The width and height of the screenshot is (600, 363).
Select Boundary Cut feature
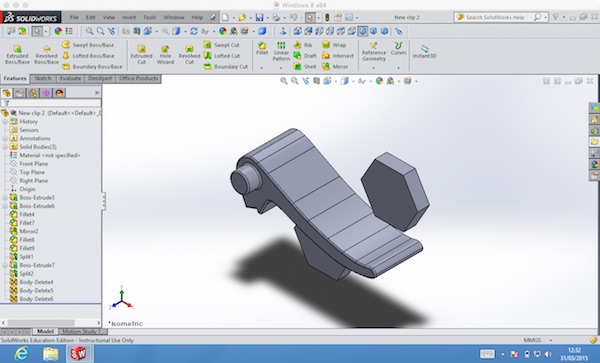tap(226, 67)
